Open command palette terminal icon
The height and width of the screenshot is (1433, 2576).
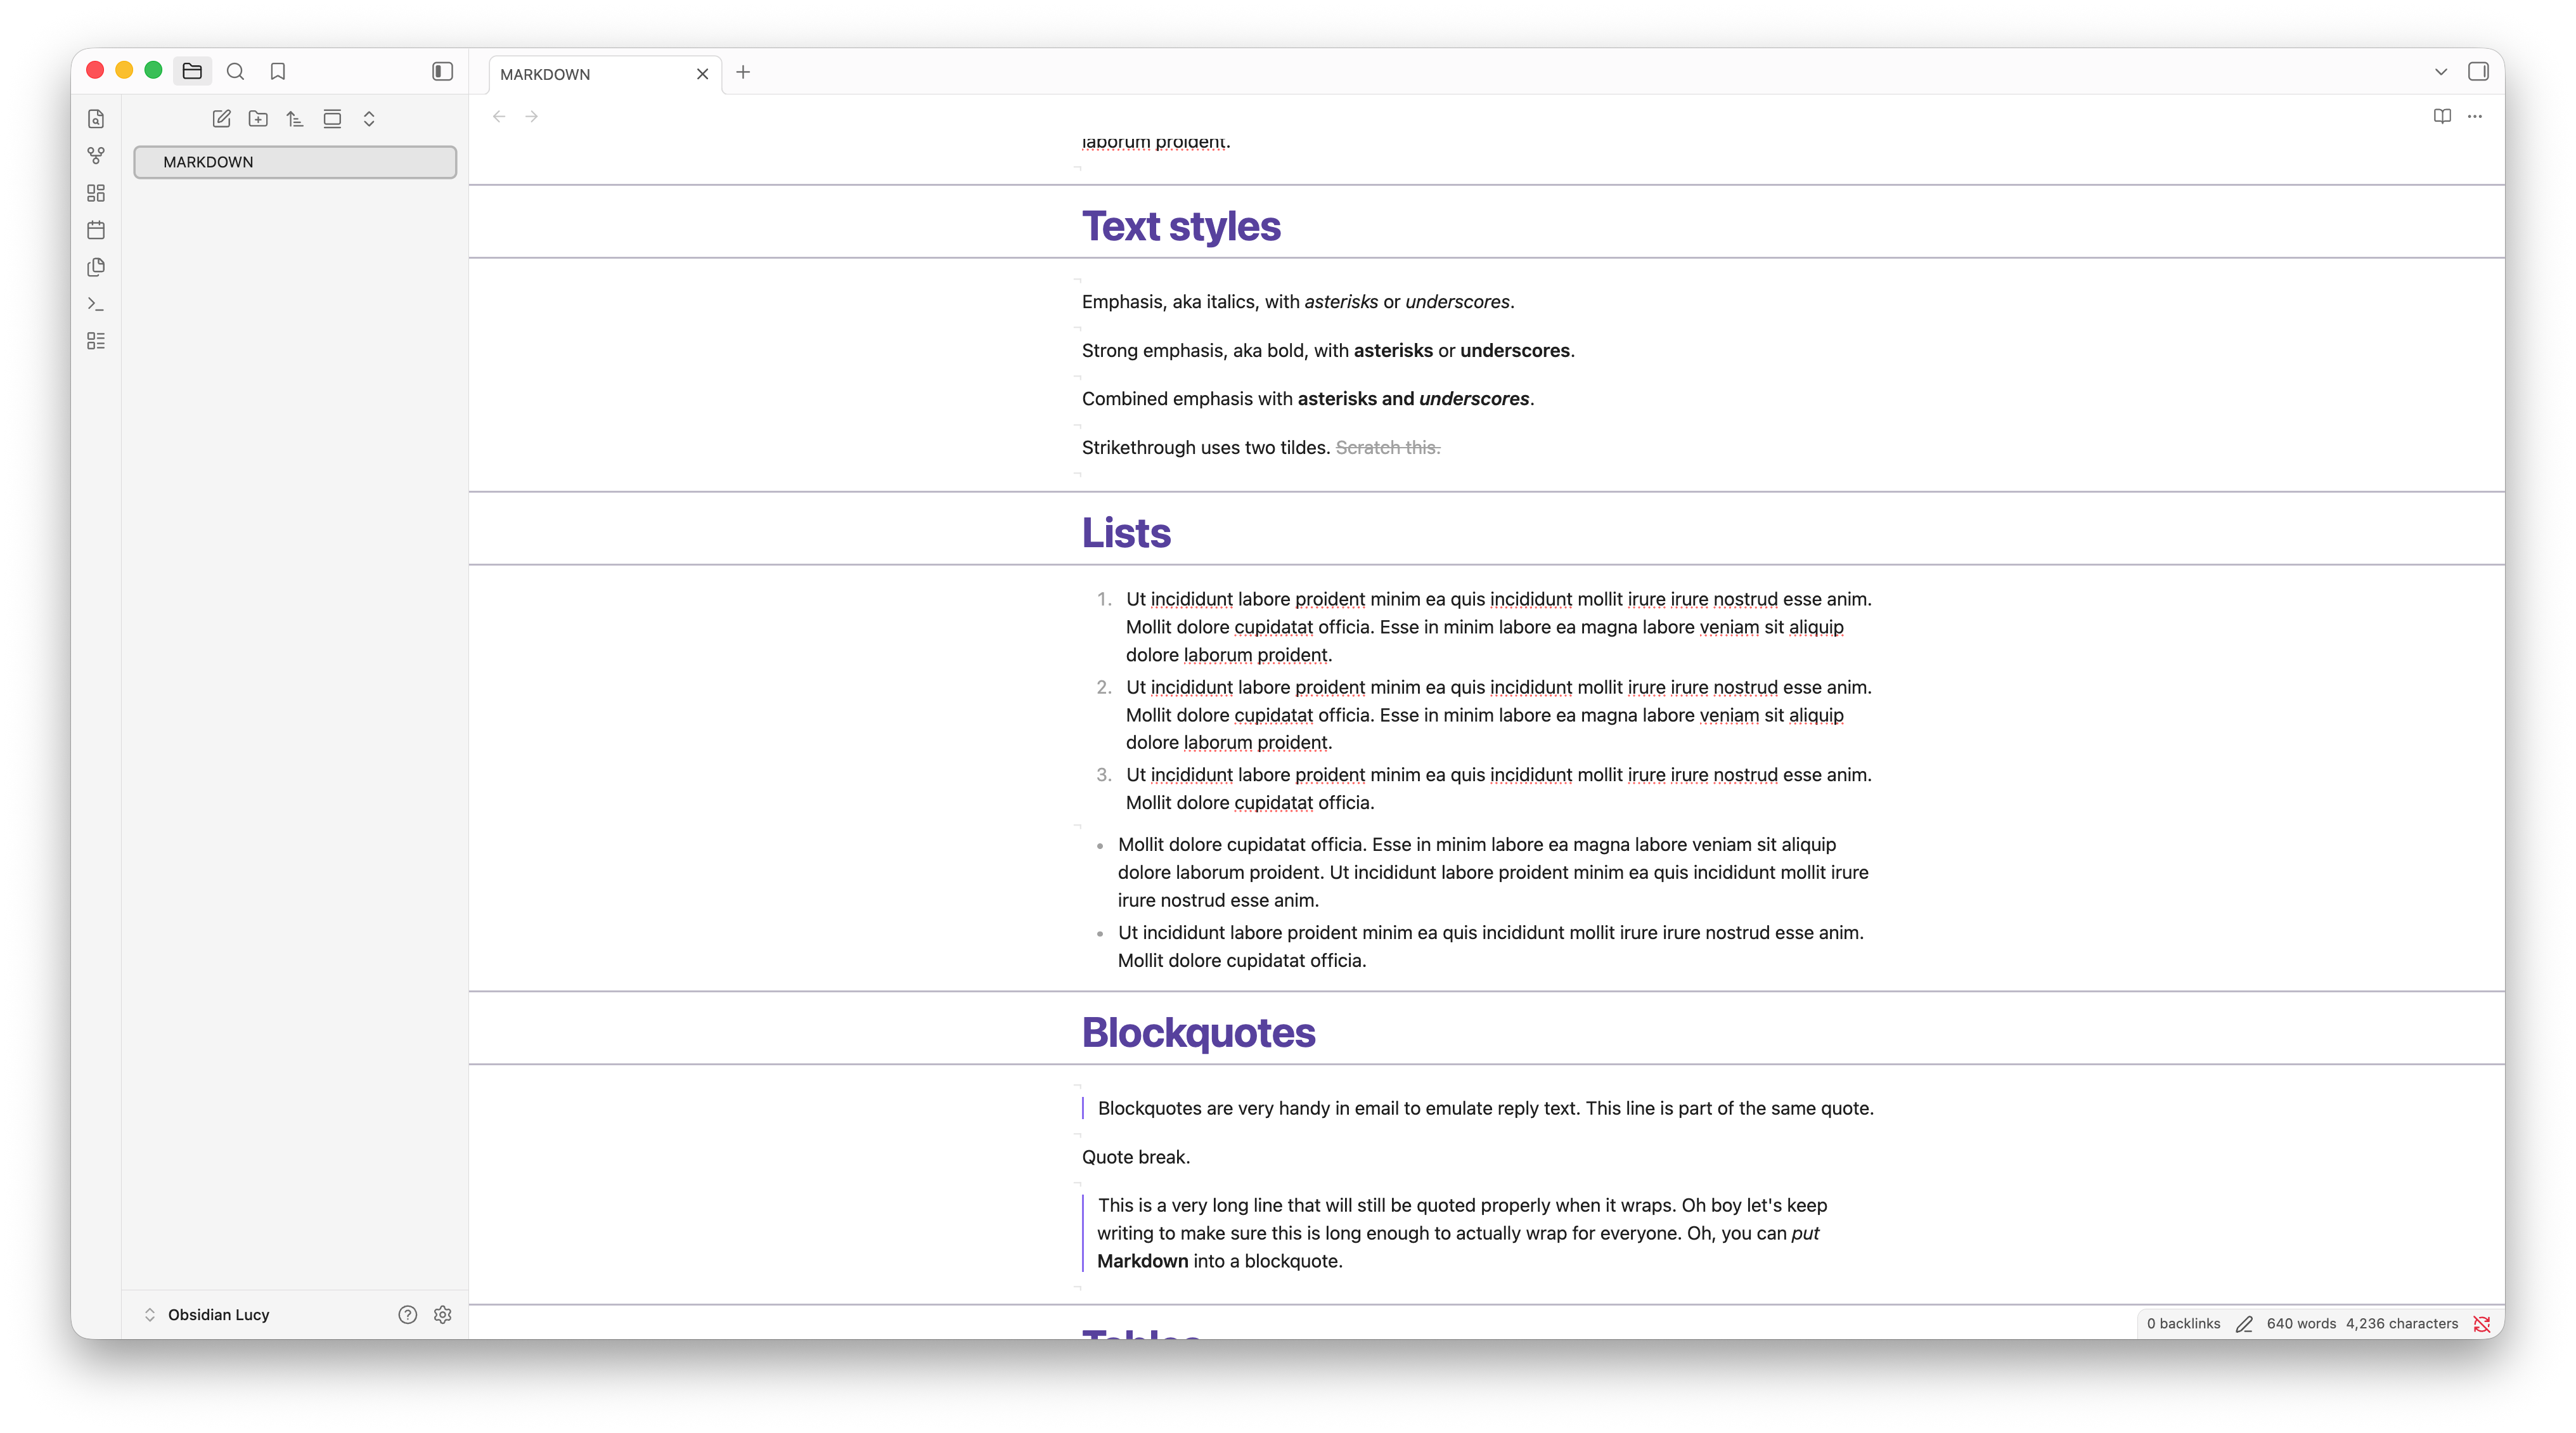tap(96, 304)
